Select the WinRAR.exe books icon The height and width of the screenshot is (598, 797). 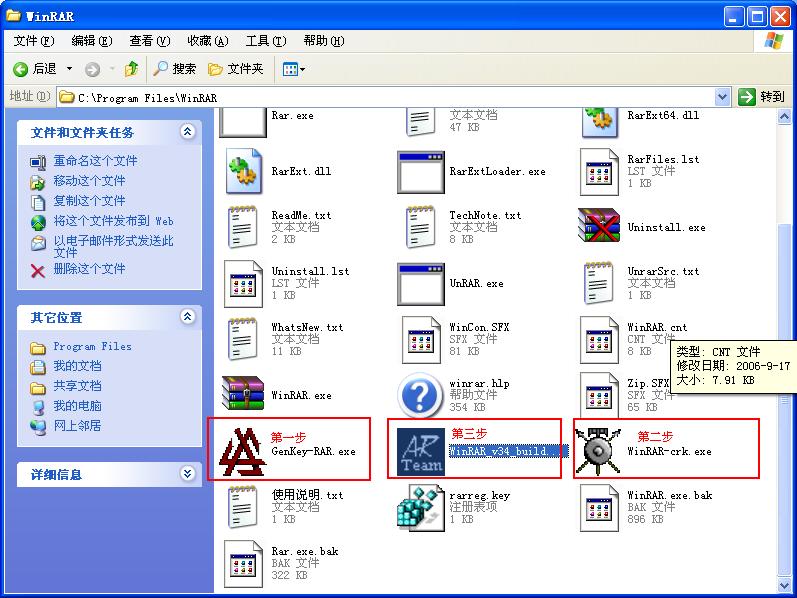coord(243,393)
